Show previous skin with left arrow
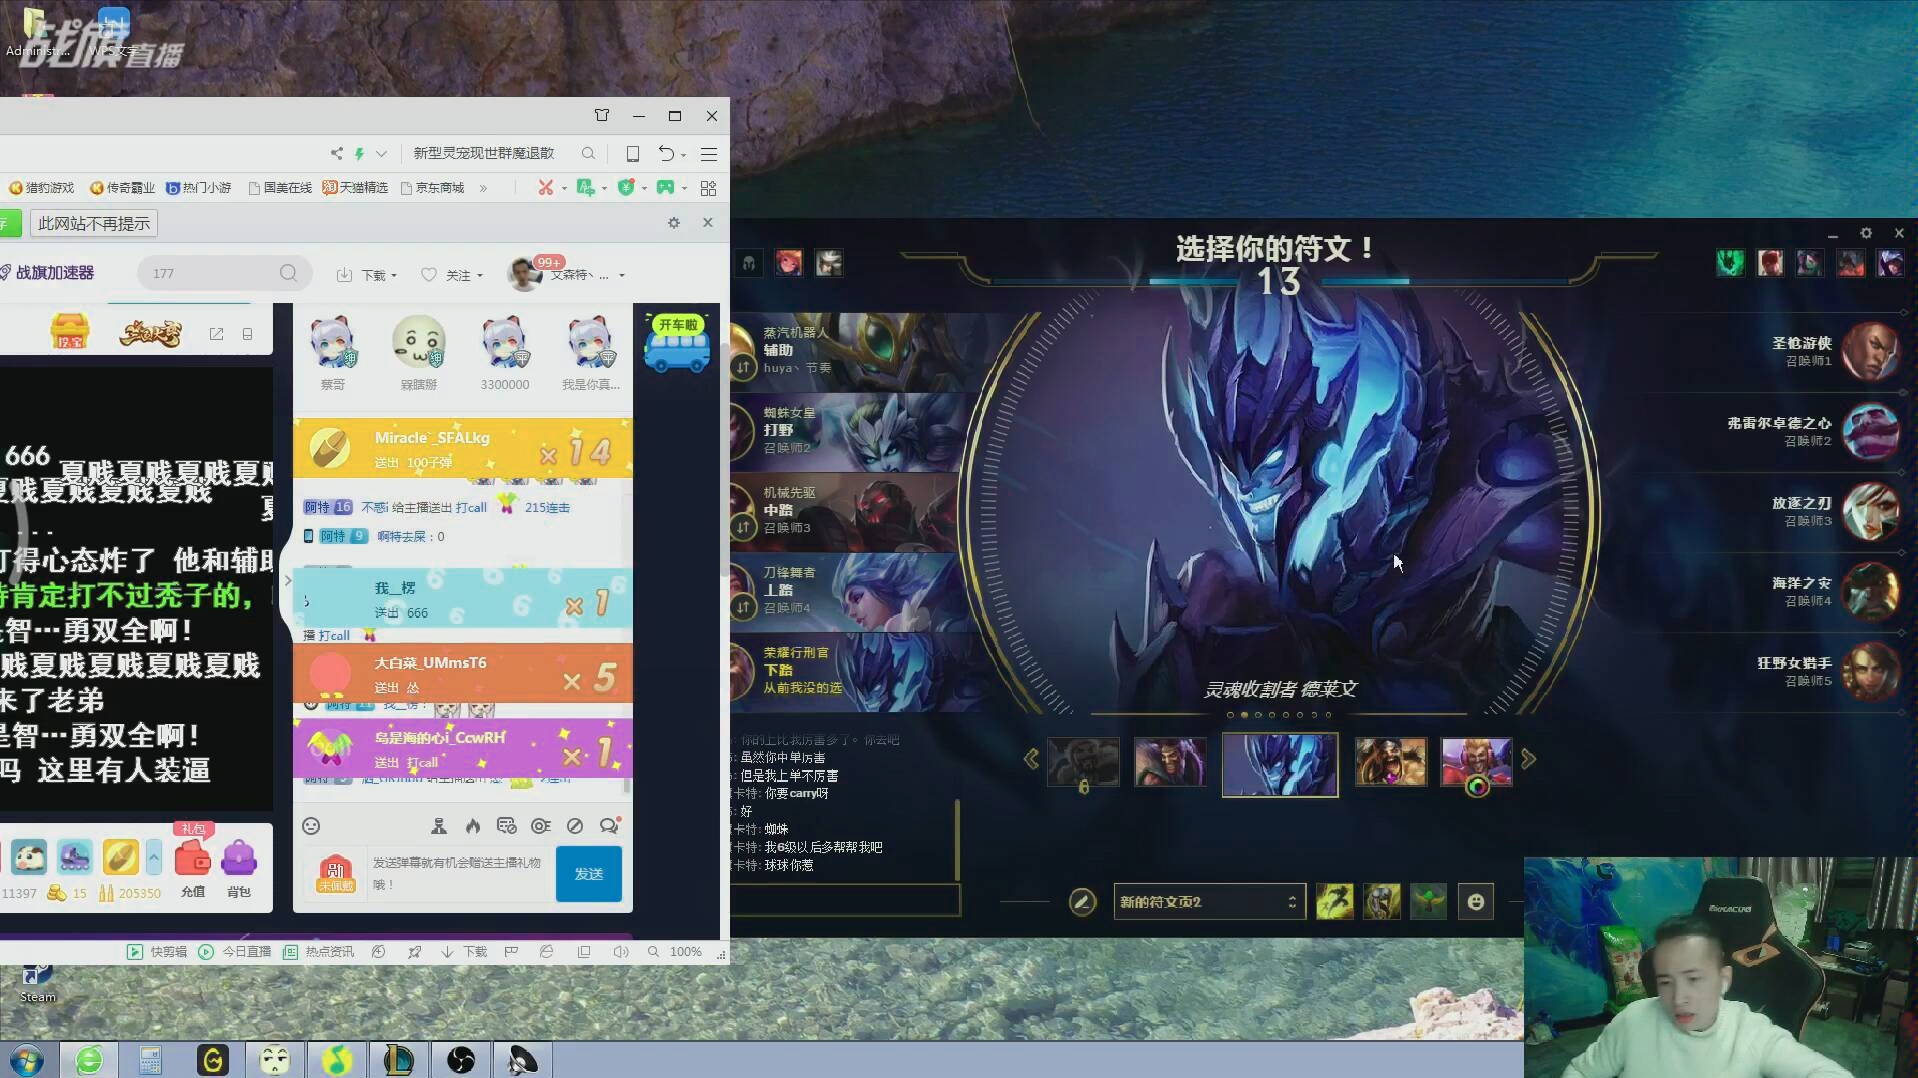The width and height of the screenshot is (1918, 1078). point(1031,760)
